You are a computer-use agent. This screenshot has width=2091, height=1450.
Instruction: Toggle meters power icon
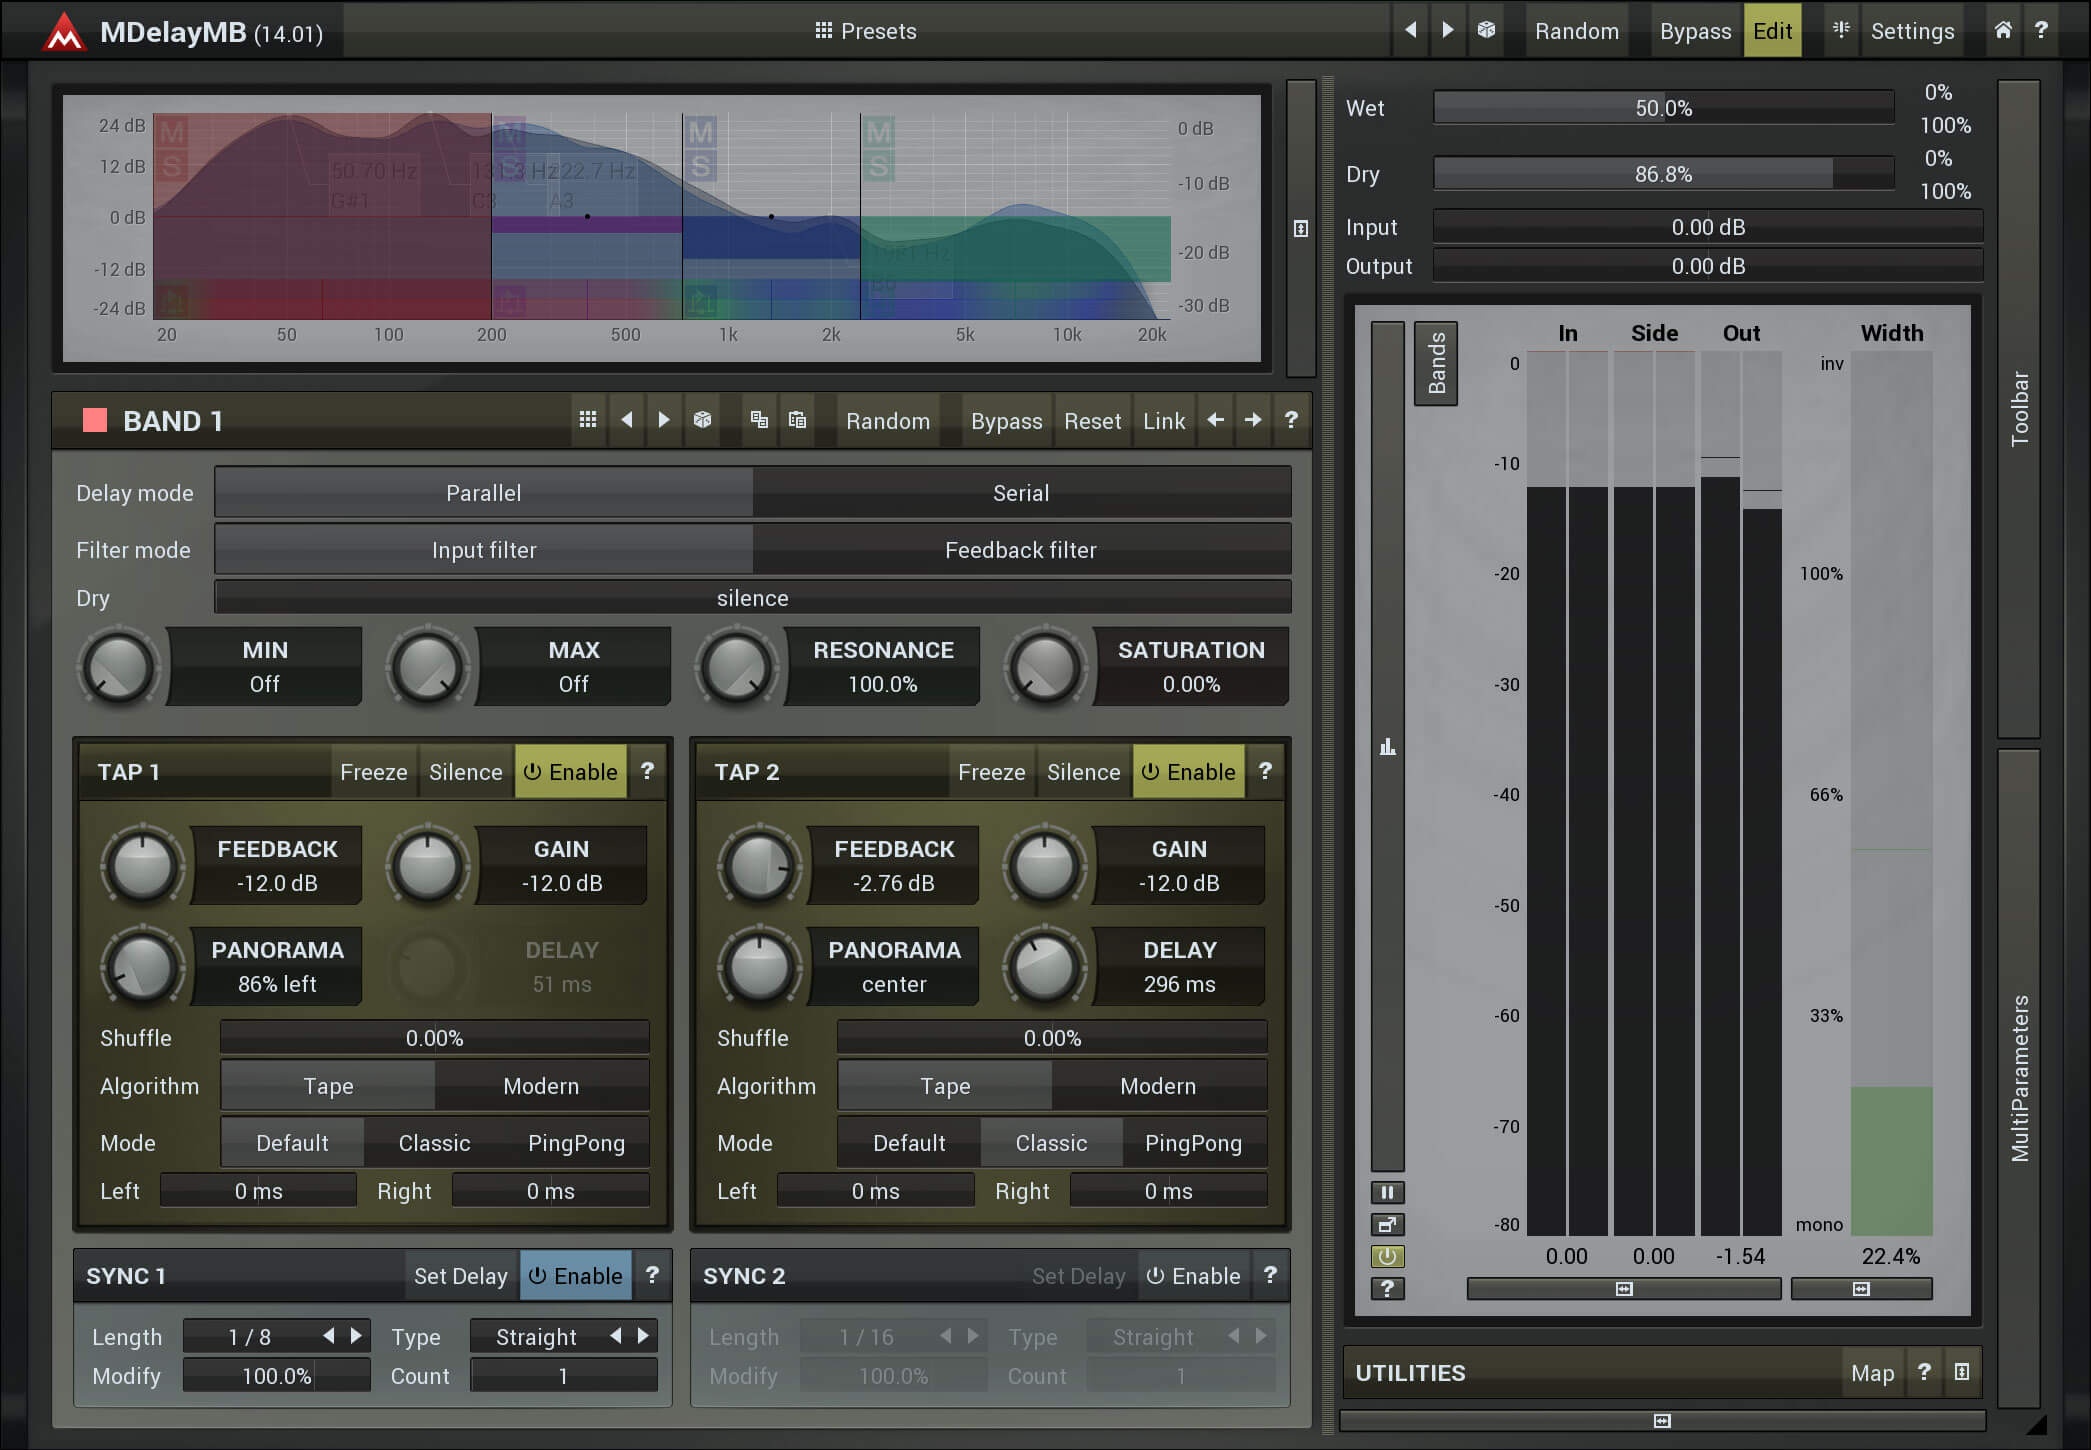pyautogui.click(x=1387, y=1256)
